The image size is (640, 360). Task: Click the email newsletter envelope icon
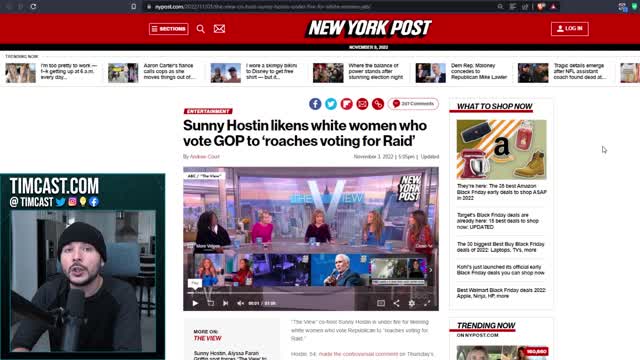[x=219, y=29]
